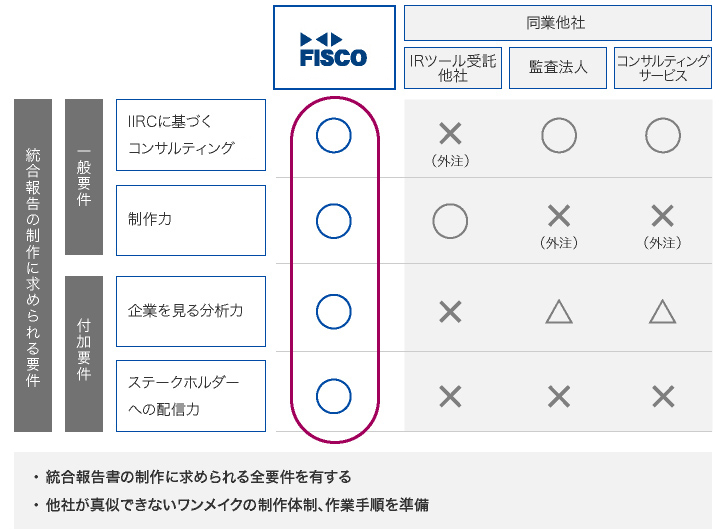Viewport: 726px width, 530px height.
Task: Click the FISCO logo
Action: pos(333,50)
